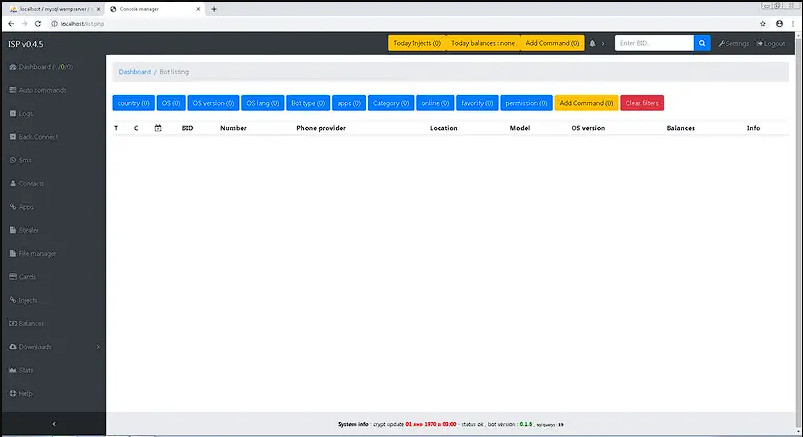This screenshot has width=803, height=437.
Task: Open Contacts in the sidebar
Action: click(x=27, y=183)
